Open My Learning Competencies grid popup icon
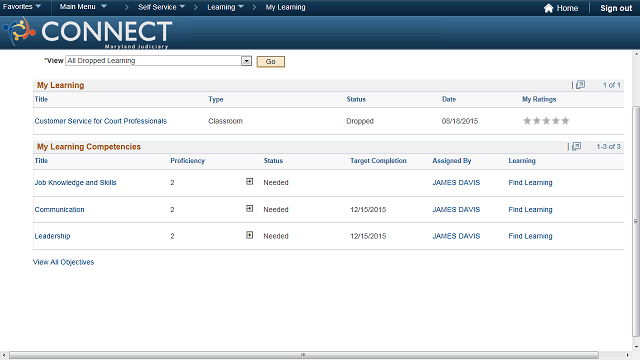This screenshot has width=640, height=360. (x=576, y=146)
